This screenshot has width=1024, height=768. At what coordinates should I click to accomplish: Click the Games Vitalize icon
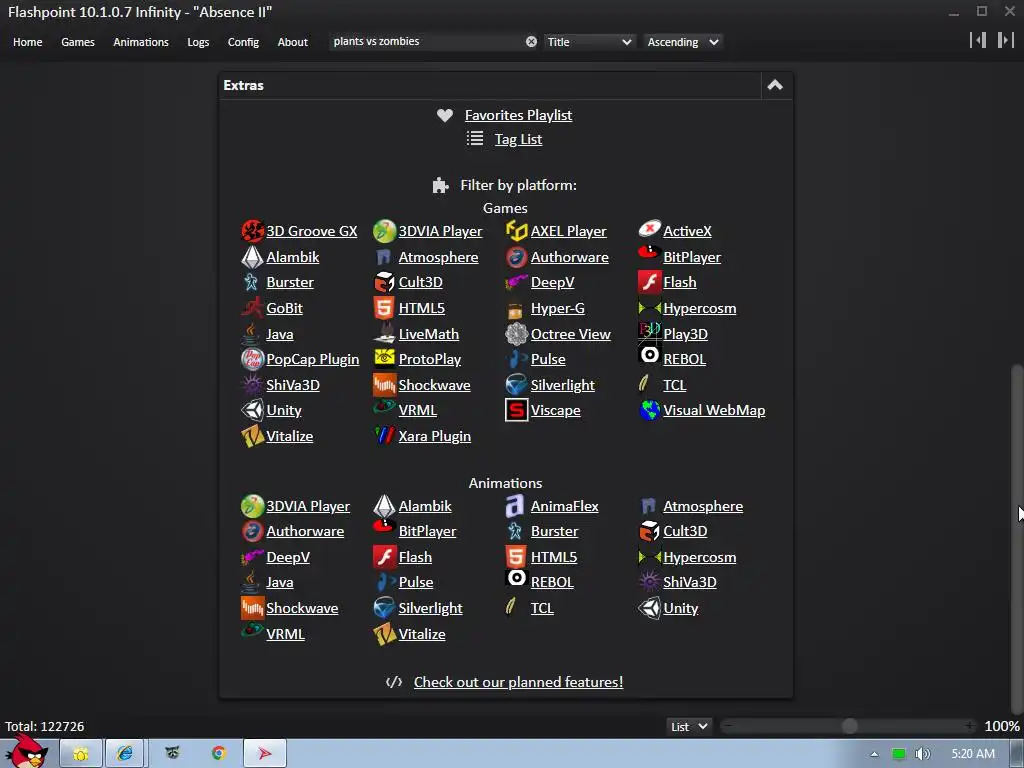pyautogui.click(x=252, y=436)
